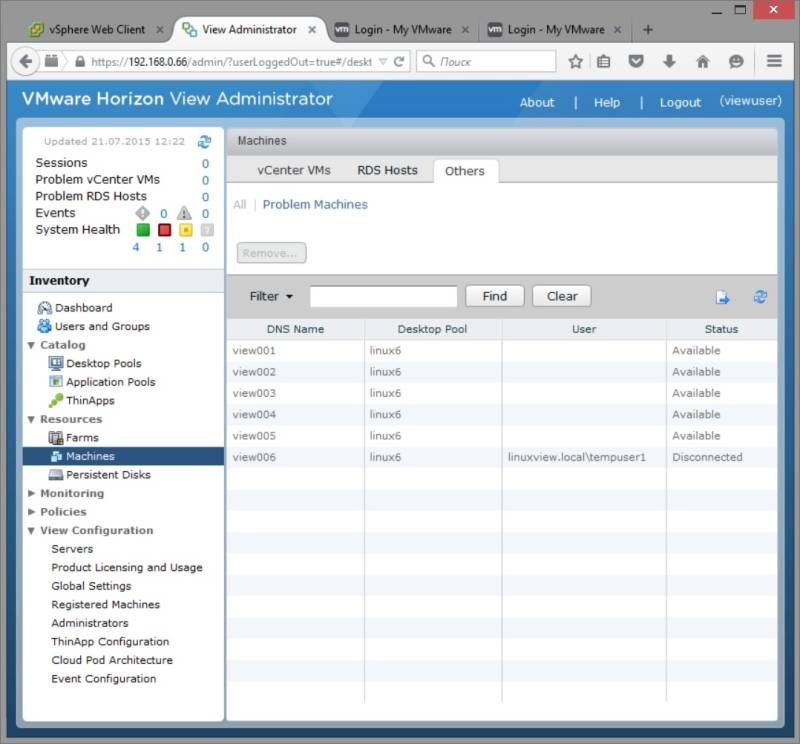Switch to the RDS Hosts tab

pyautogui.click(x=387, y=170)
